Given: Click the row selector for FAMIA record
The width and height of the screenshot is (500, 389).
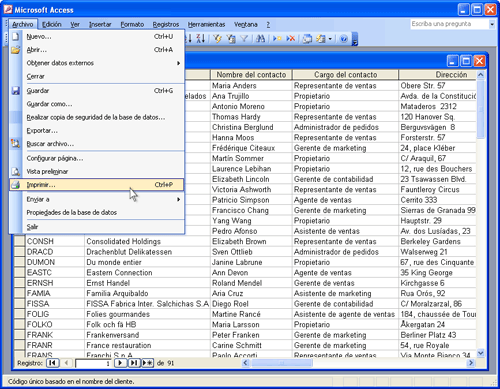Looking at the screenshot, I should click(20, 293).
